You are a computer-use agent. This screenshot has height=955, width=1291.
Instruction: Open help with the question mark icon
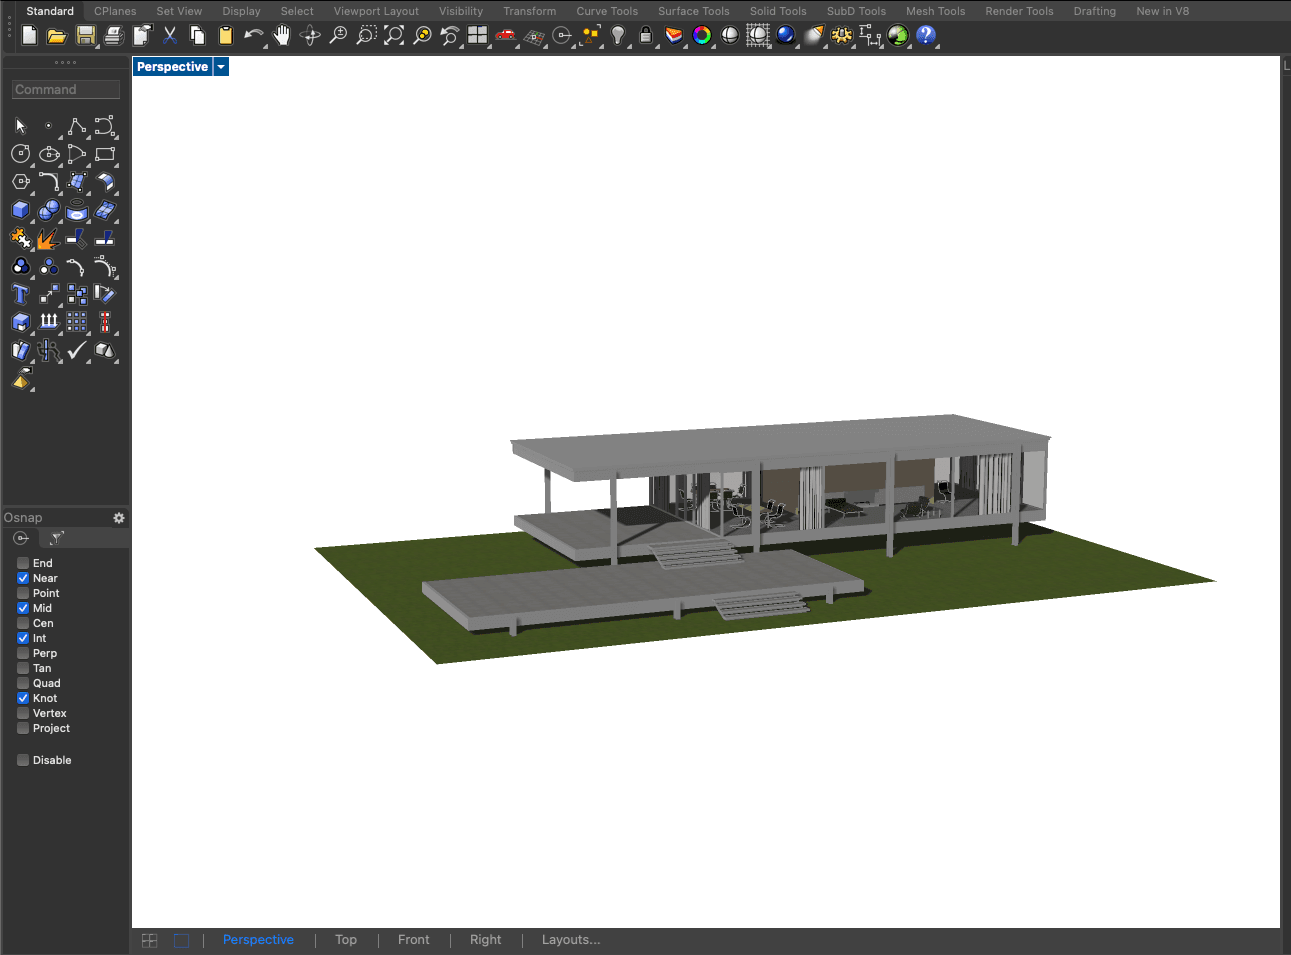point(926,36)
